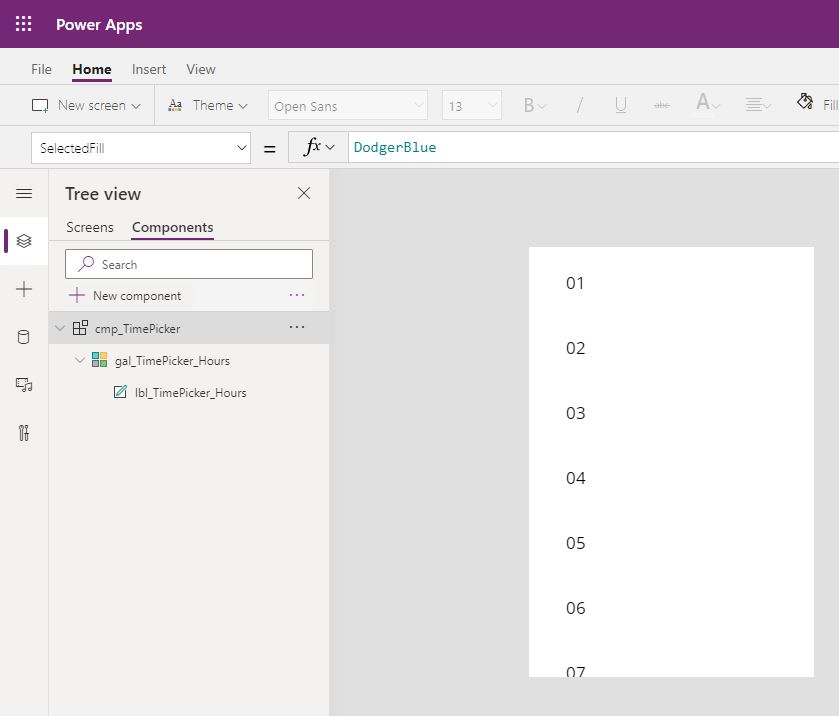
Task: Open the Theme picker
Action: coord(208,105)
